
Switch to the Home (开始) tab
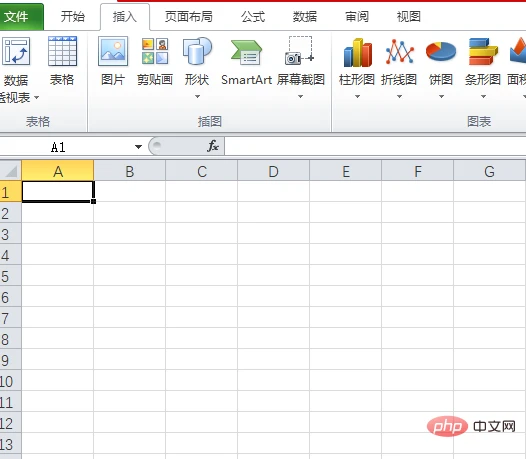click(73, 16)
